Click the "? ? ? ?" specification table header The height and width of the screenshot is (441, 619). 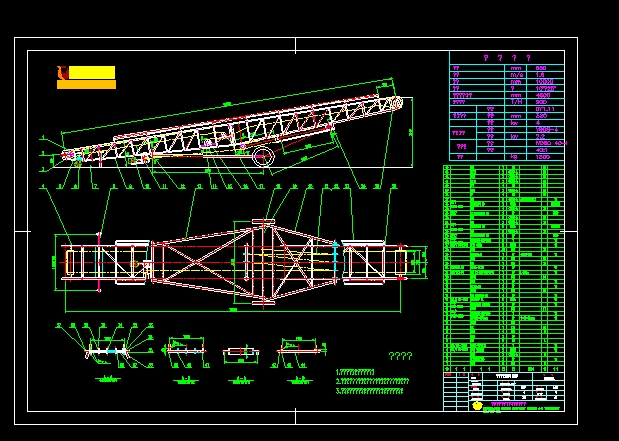point(507,58)
